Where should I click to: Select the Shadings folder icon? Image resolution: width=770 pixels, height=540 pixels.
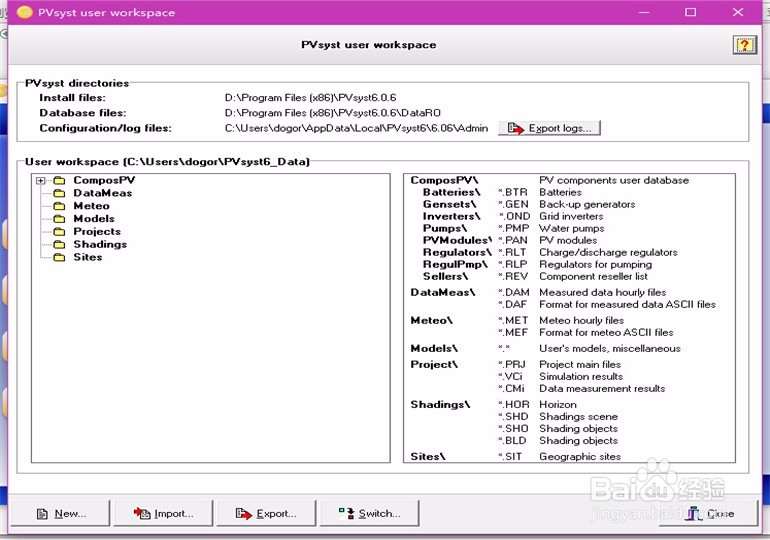(59, 244)
